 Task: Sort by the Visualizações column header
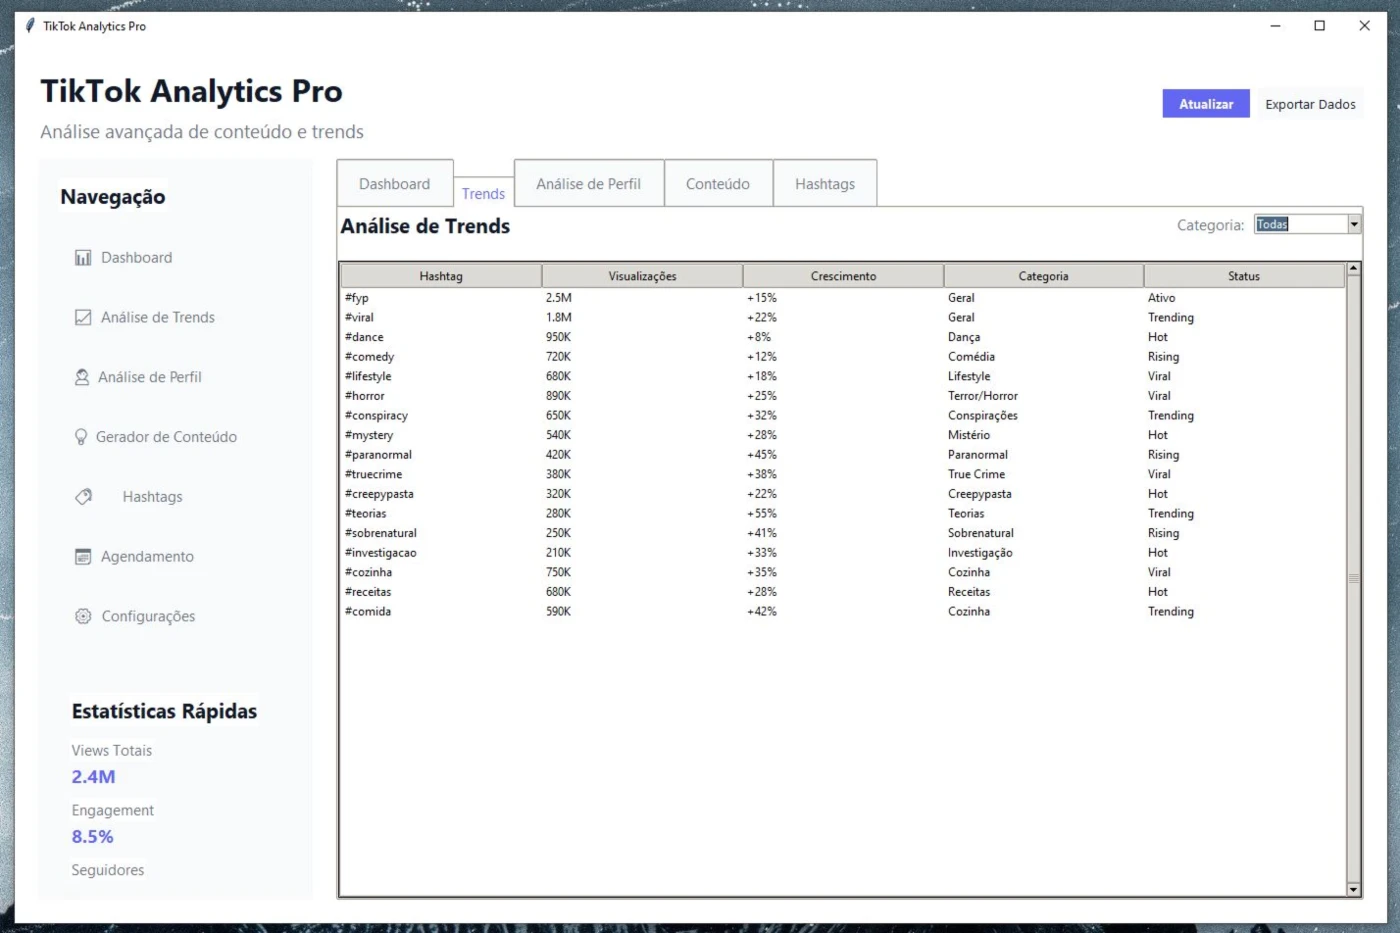point(642,276)
